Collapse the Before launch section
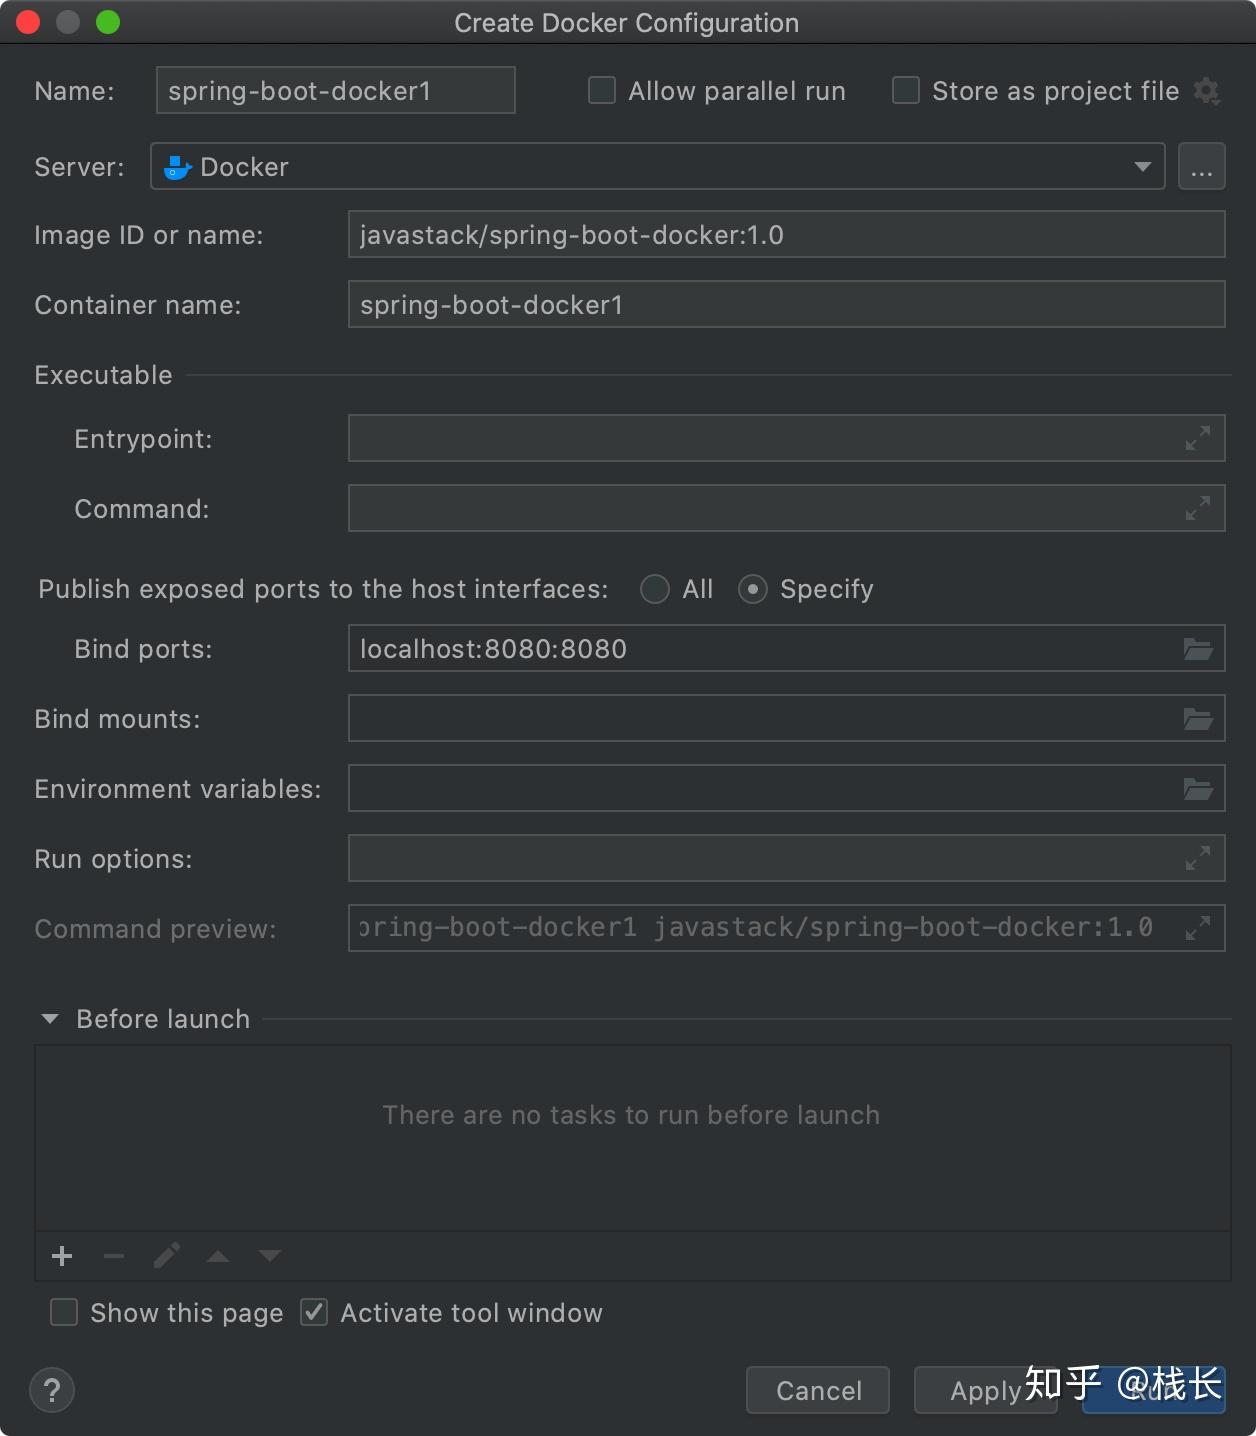Image resolution: width=1256 pixels, height=1436 pixels. pos(50,1019)
